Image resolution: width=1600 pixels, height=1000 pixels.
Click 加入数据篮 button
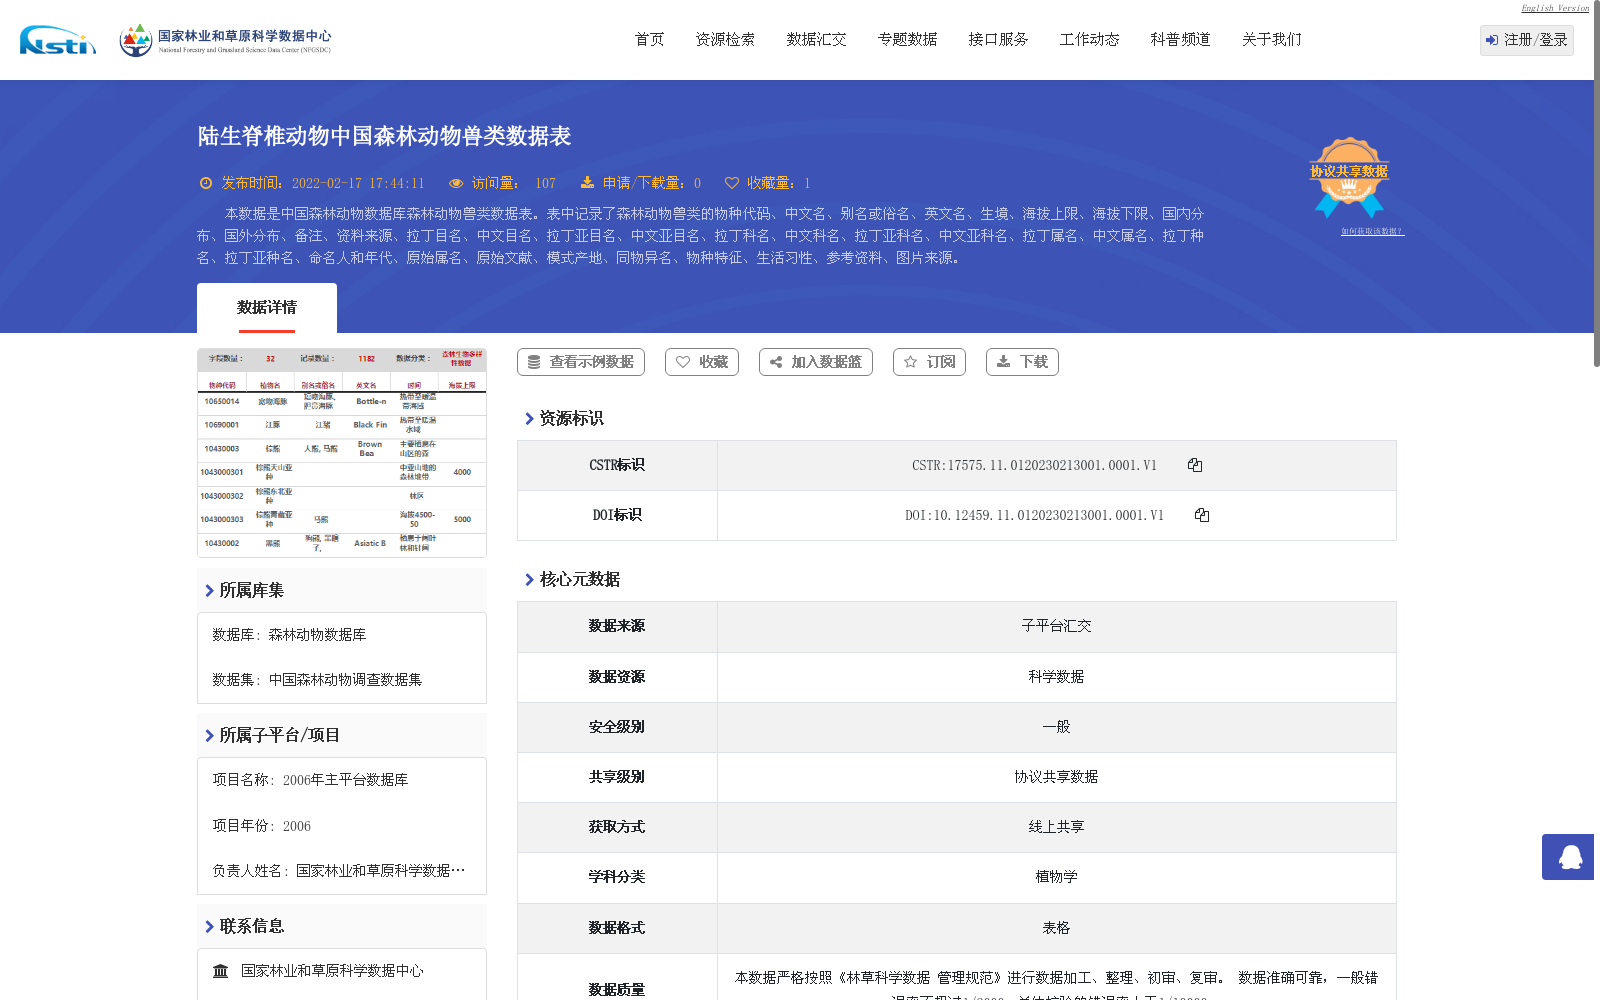(x=816, y=362)
